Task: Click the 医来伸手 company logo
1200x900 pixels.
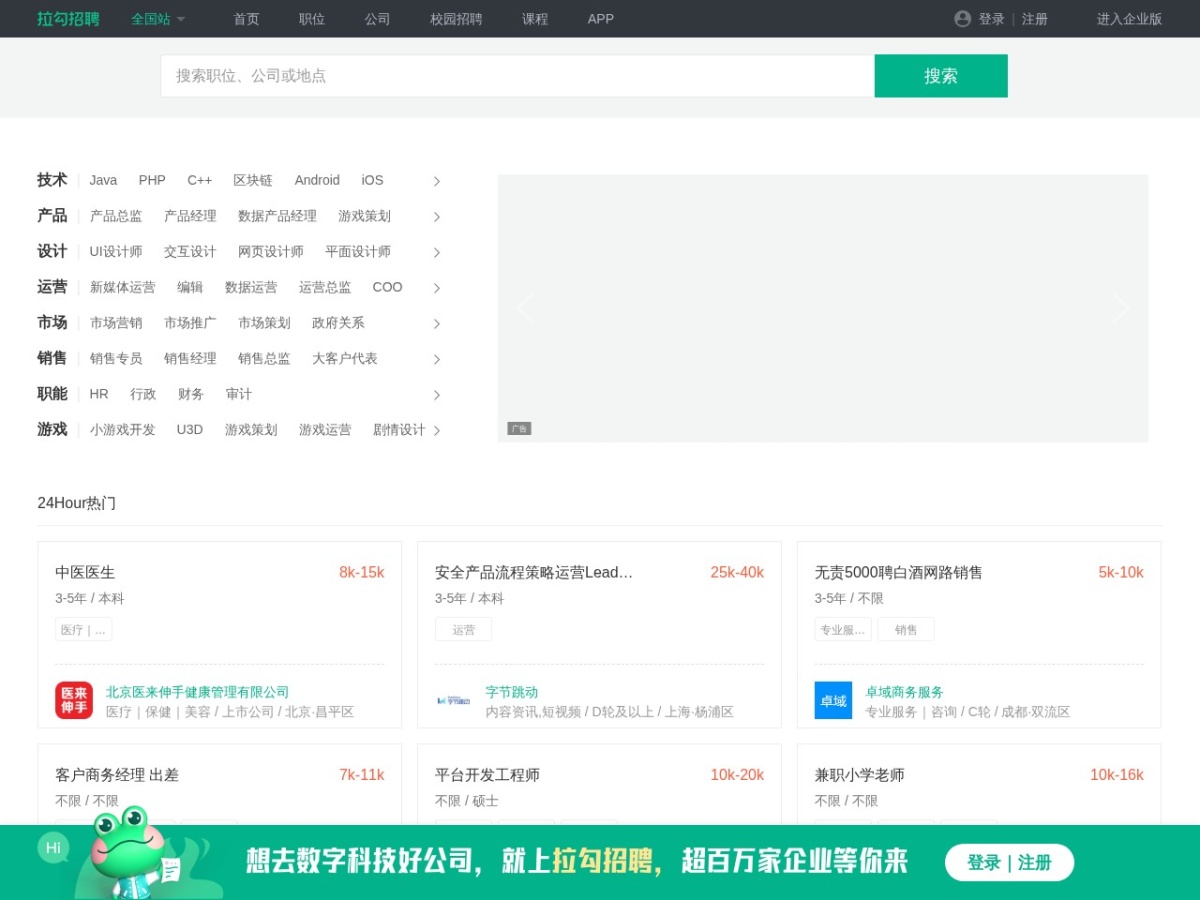Action: 74,700
